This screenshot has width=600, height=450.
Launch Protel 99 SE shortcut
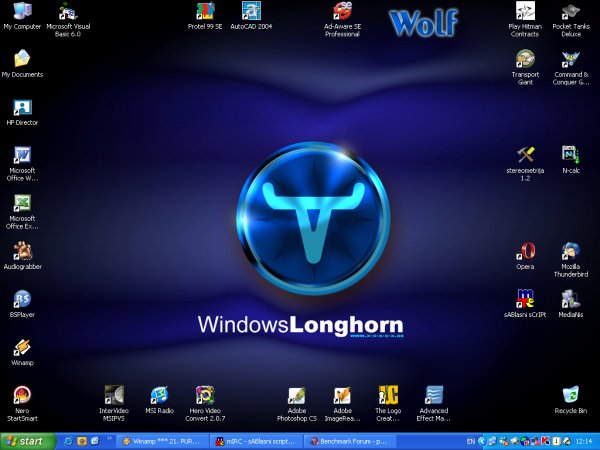(205, 15)
